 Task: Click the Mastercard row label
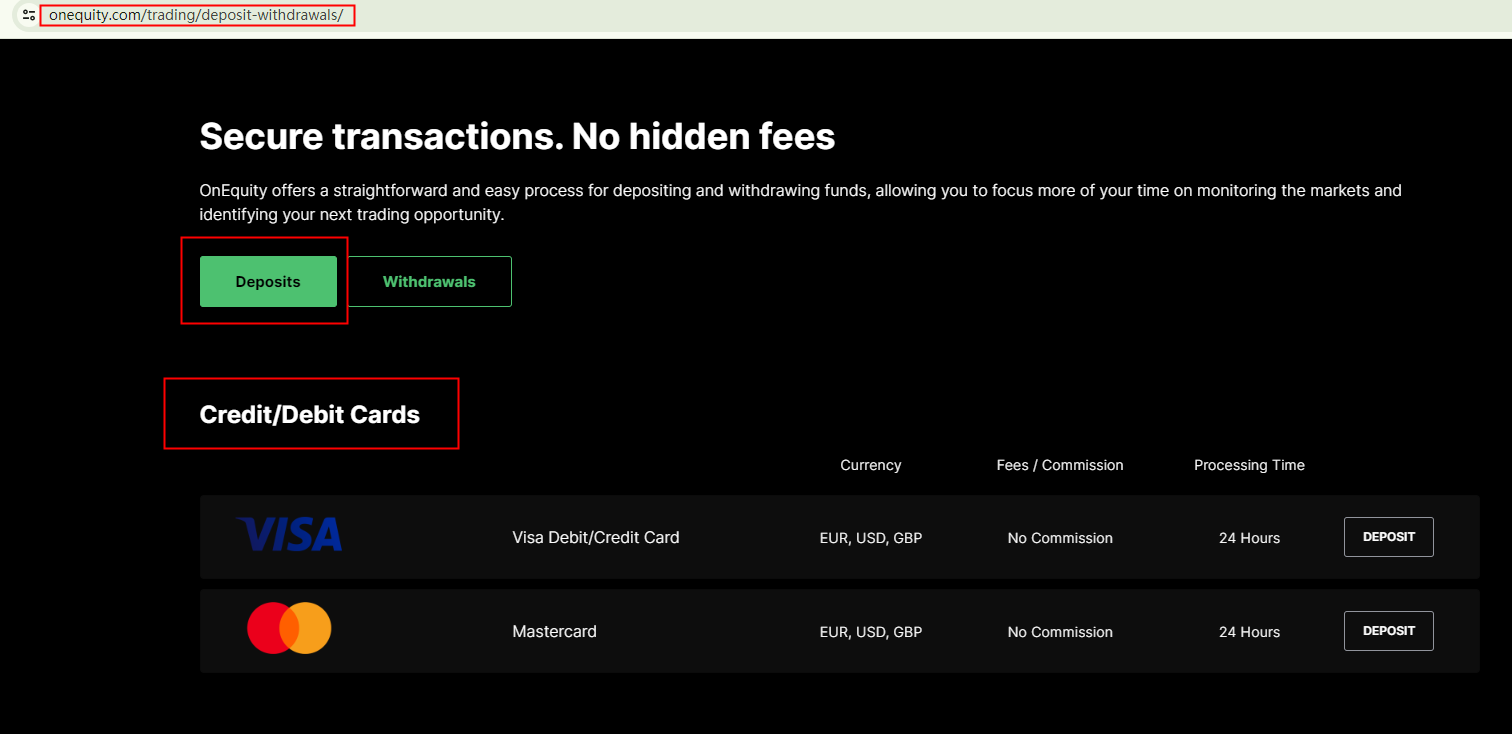(554, 631)
